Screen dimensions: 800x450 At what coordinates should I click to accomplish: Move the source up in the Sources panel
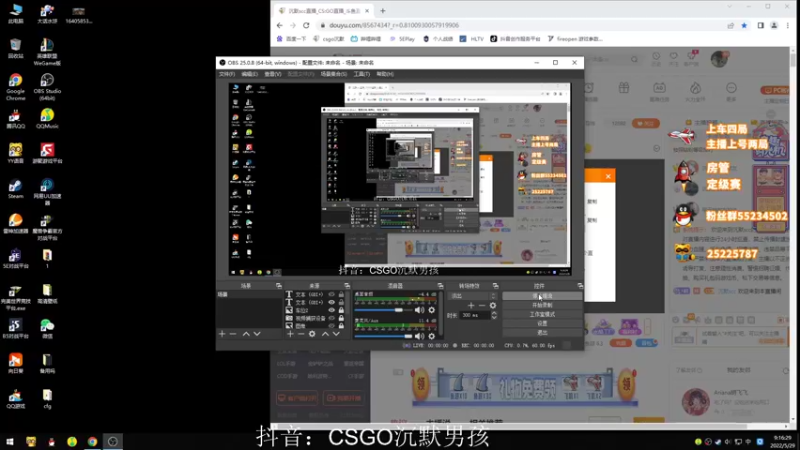pyautogui.click(x=325, y=334)
